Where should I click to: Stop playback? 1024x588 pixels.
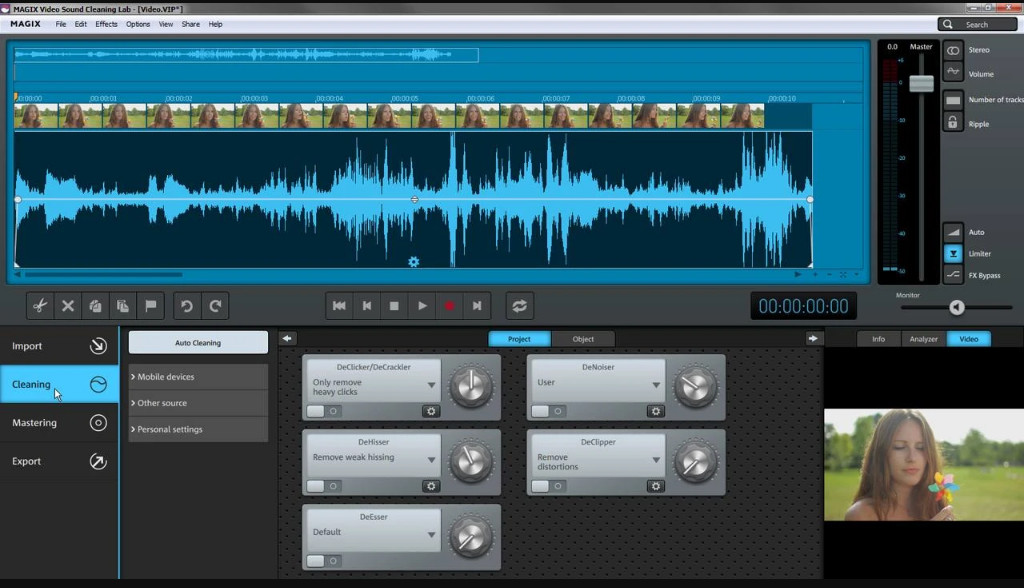(x=394, y=306)
